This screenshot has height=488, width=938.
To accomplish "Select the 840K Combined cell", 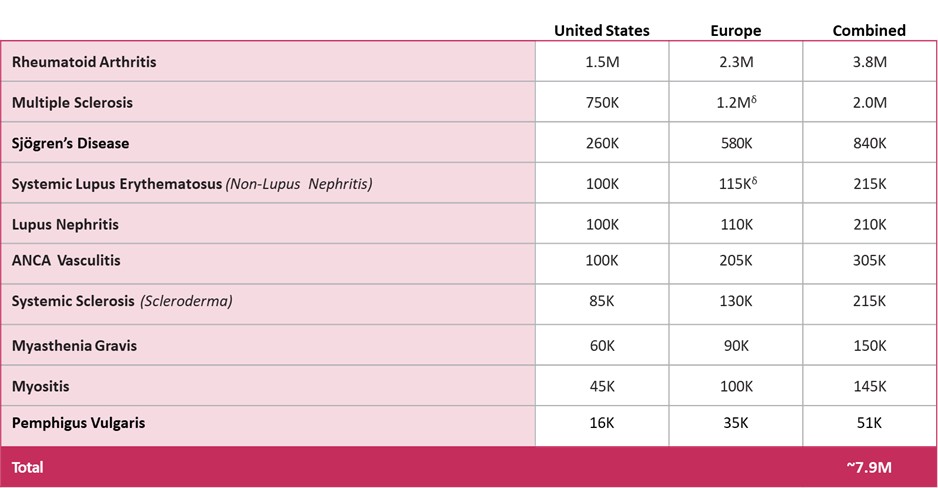I will pyautogui.click(x=869, y=143).
